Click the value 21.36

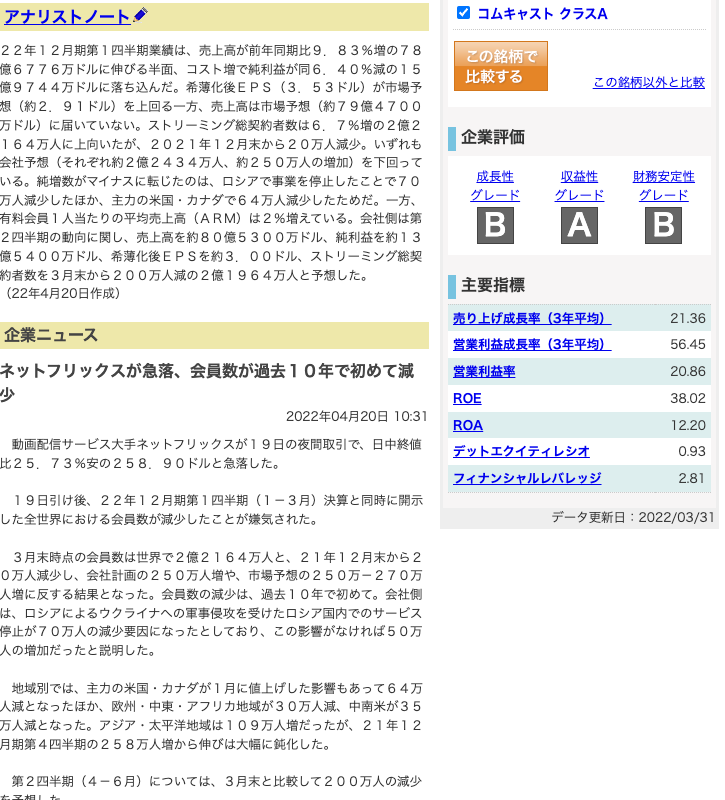687,318
